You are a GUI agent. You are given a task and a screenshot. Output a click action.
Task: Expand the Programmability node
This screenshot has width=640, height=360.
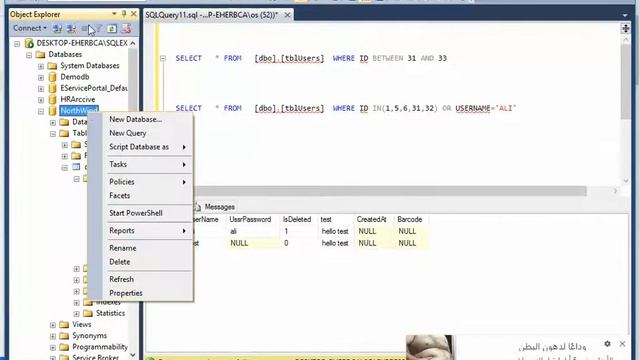click(x=53, y=347)
